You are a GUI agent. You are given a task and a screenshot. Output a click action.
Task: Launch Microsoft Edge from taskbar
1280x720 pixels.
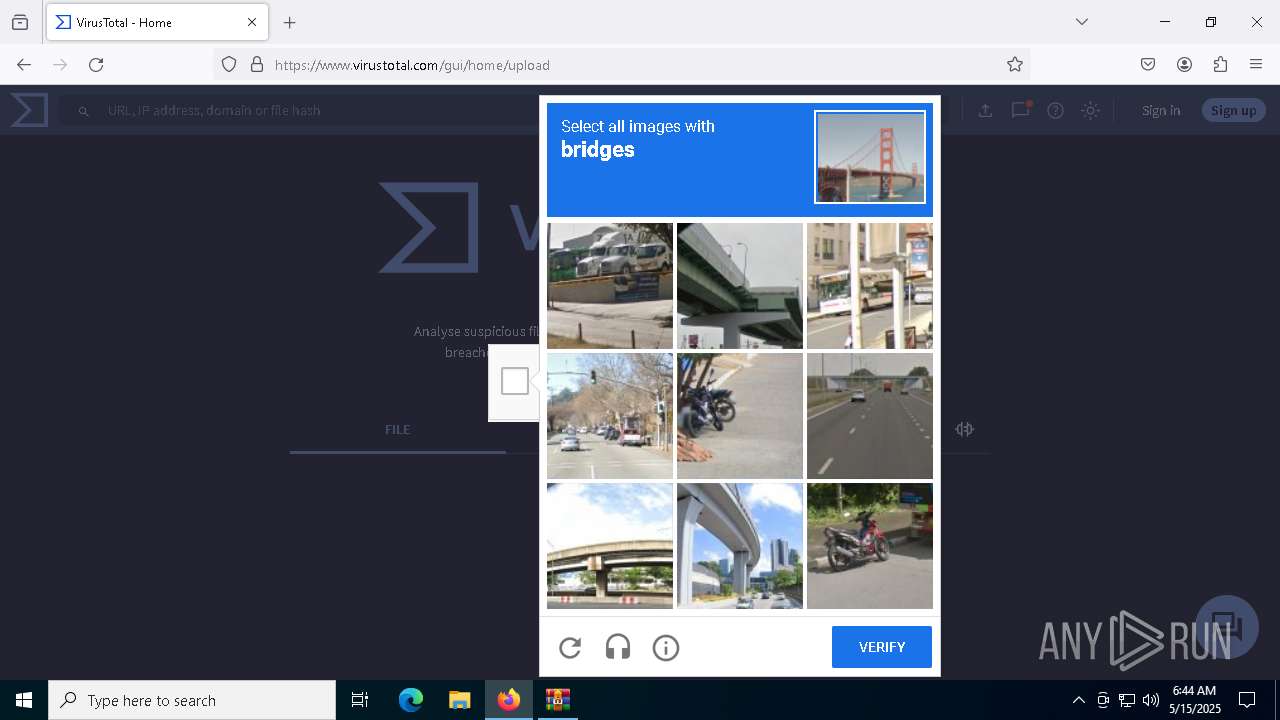411,700
